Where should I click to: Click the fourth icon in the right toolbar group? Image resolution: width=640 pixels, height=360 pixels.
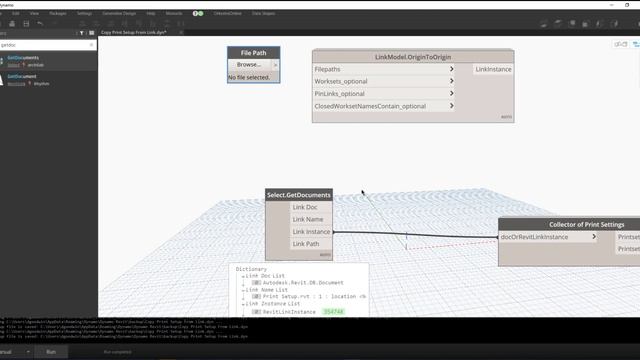coord(585,24)
